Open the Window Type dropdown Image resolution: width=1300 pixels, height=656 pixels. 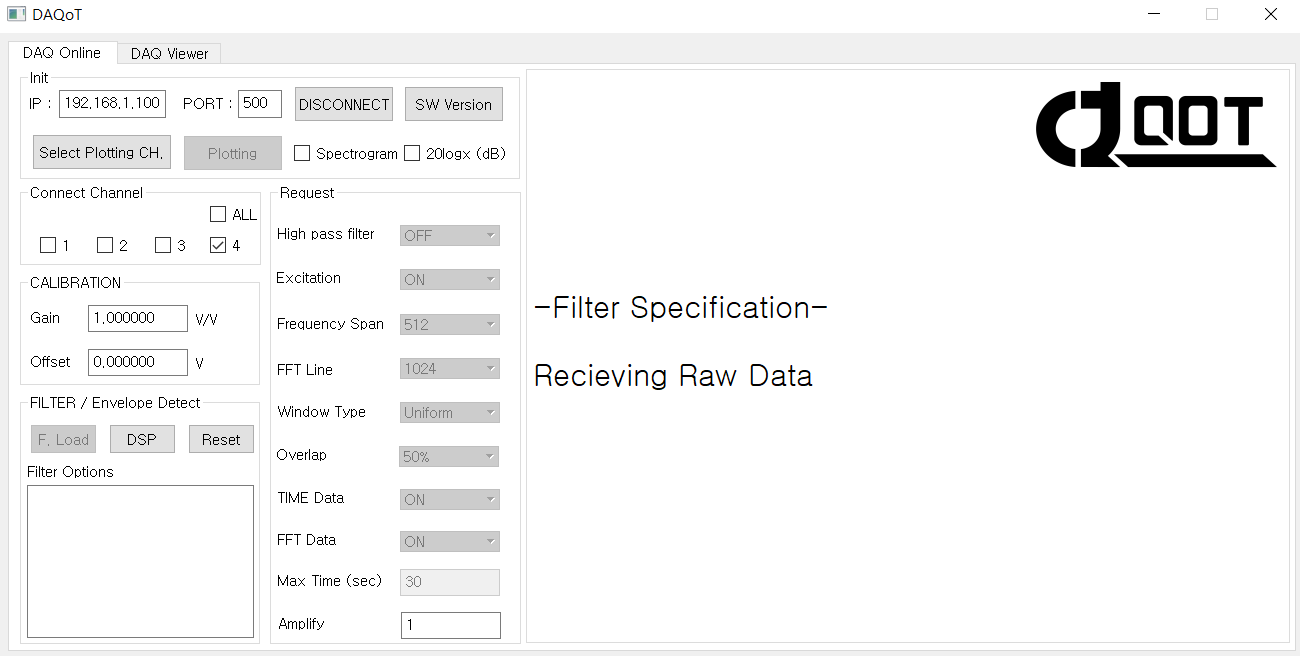pyautogui.click(x=450, y=412)
